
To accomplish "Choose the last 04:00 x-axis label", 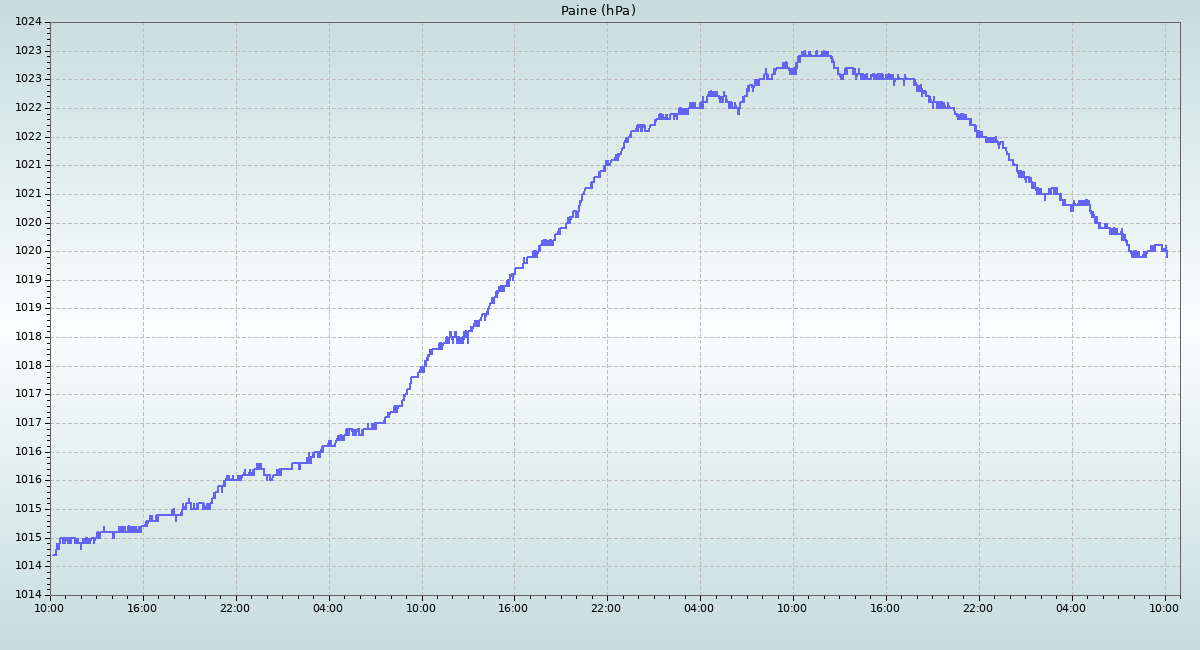I will pos(1072,607).
